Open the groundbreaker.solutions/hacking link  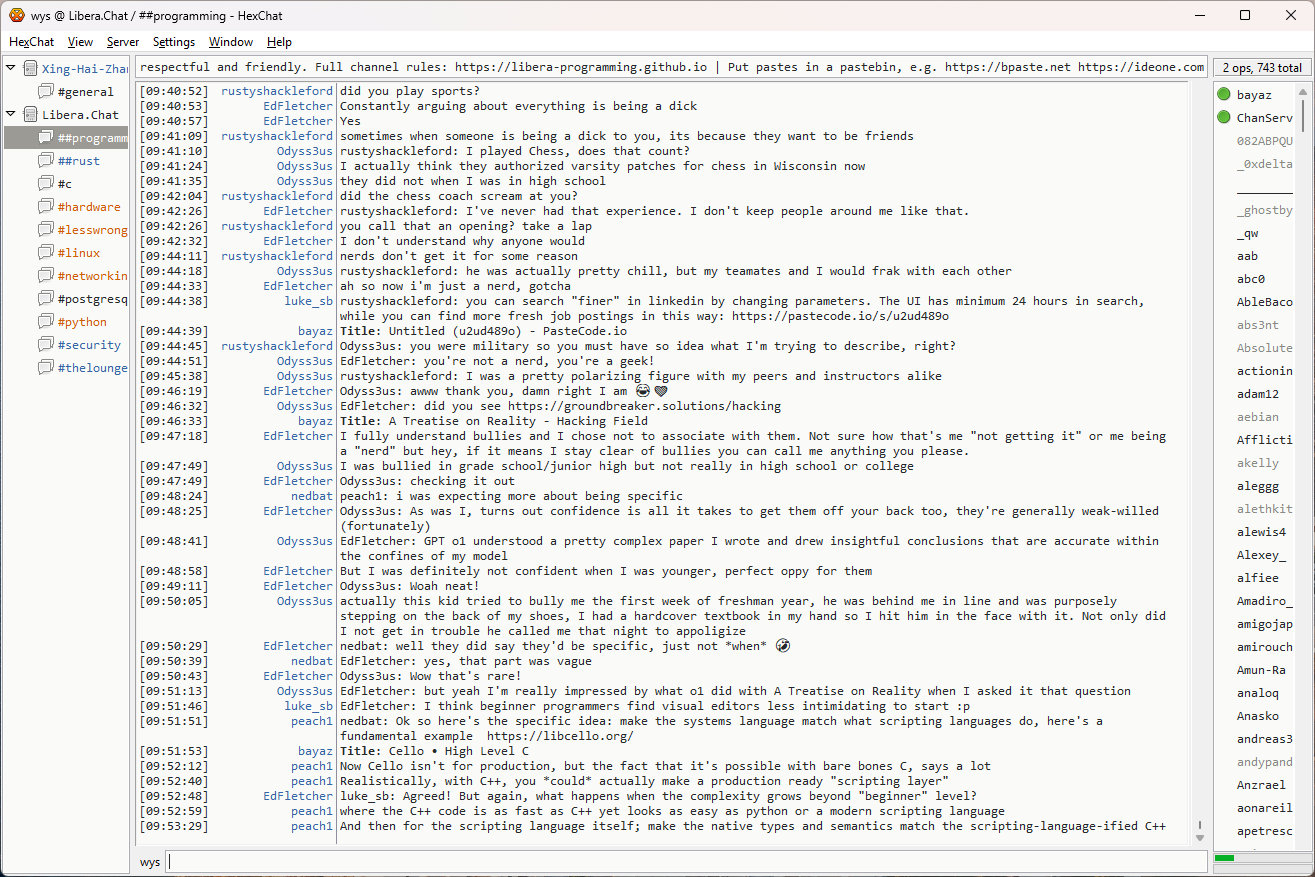click(644, 406)
